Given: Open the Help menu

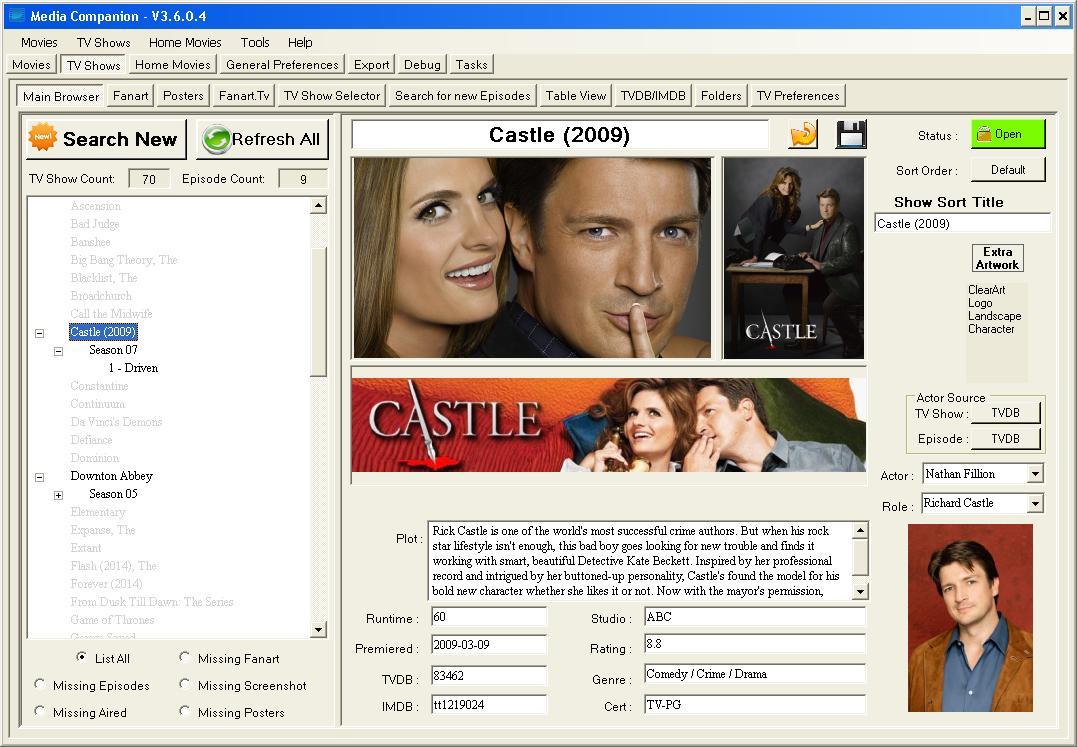Looking at the screenshot, I should click(300, 43).
